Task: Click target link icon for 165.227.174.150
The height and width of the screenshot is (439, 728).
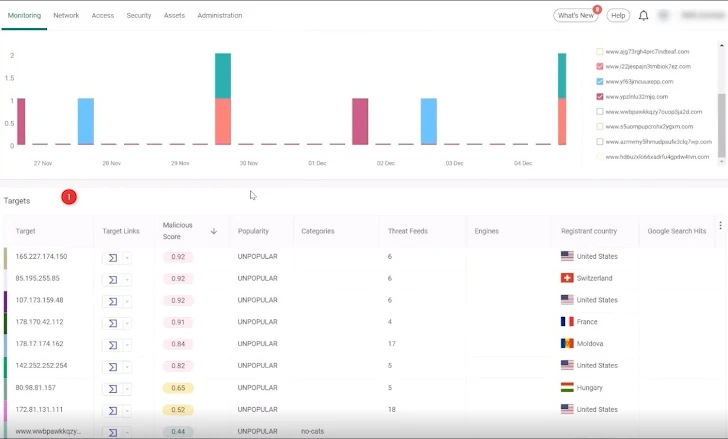Action: click(113, 257)
